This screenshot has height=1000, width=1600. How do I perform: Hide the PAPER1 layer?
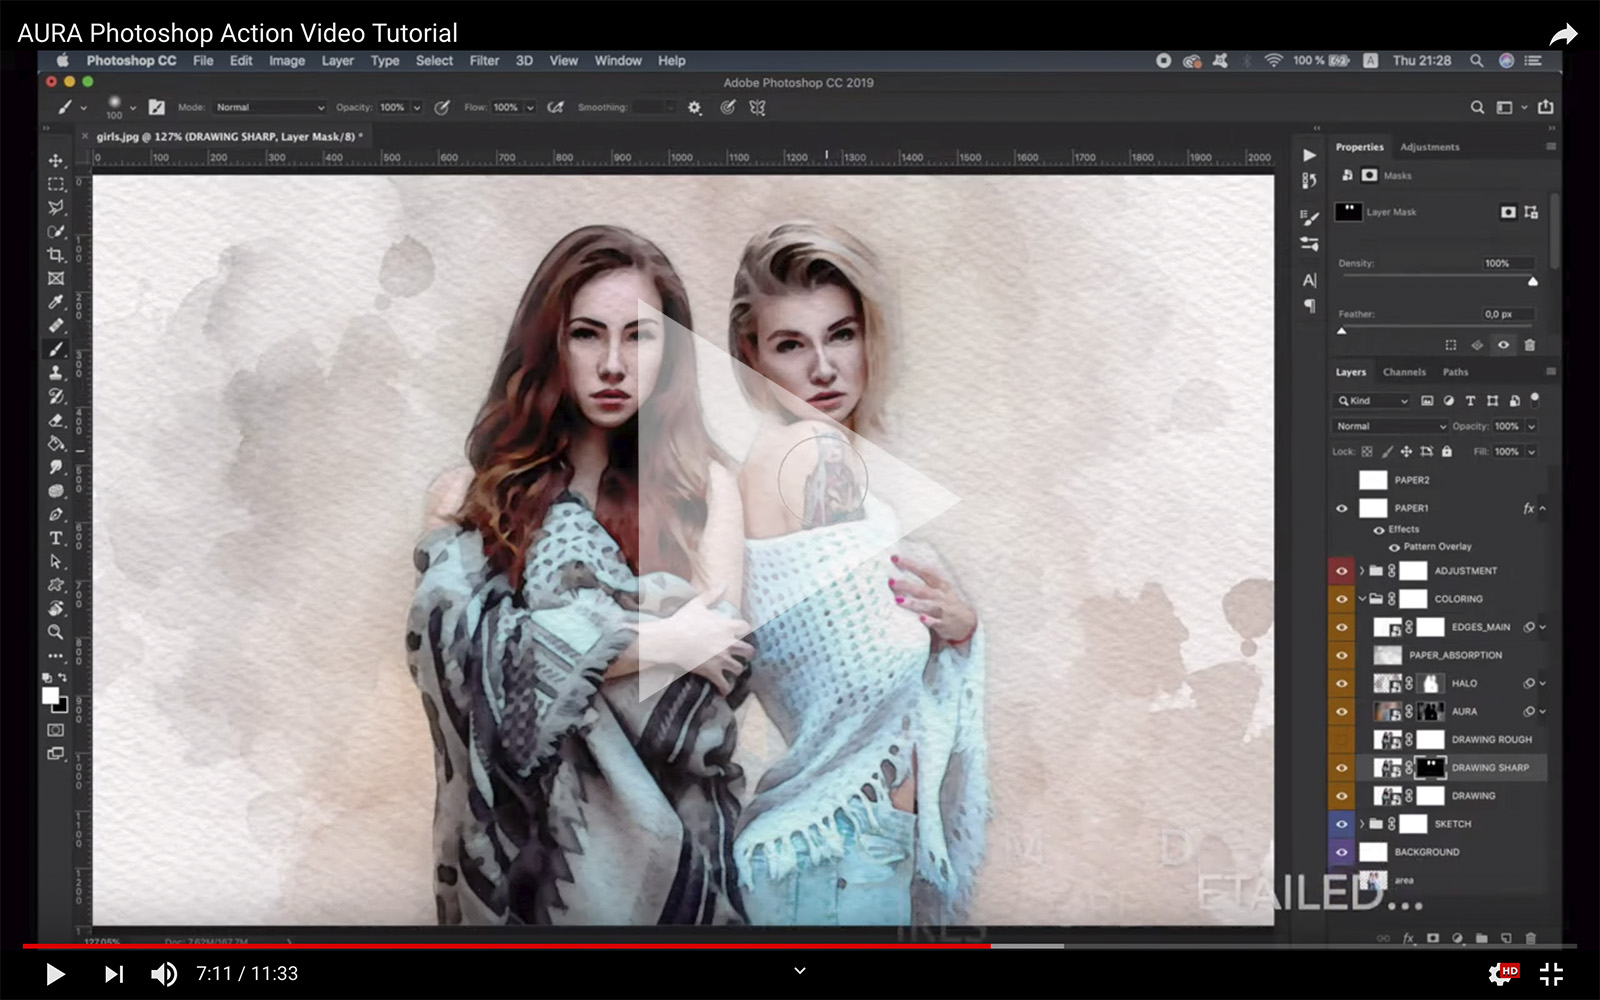pyautogui.click(x=1341, y=508)
